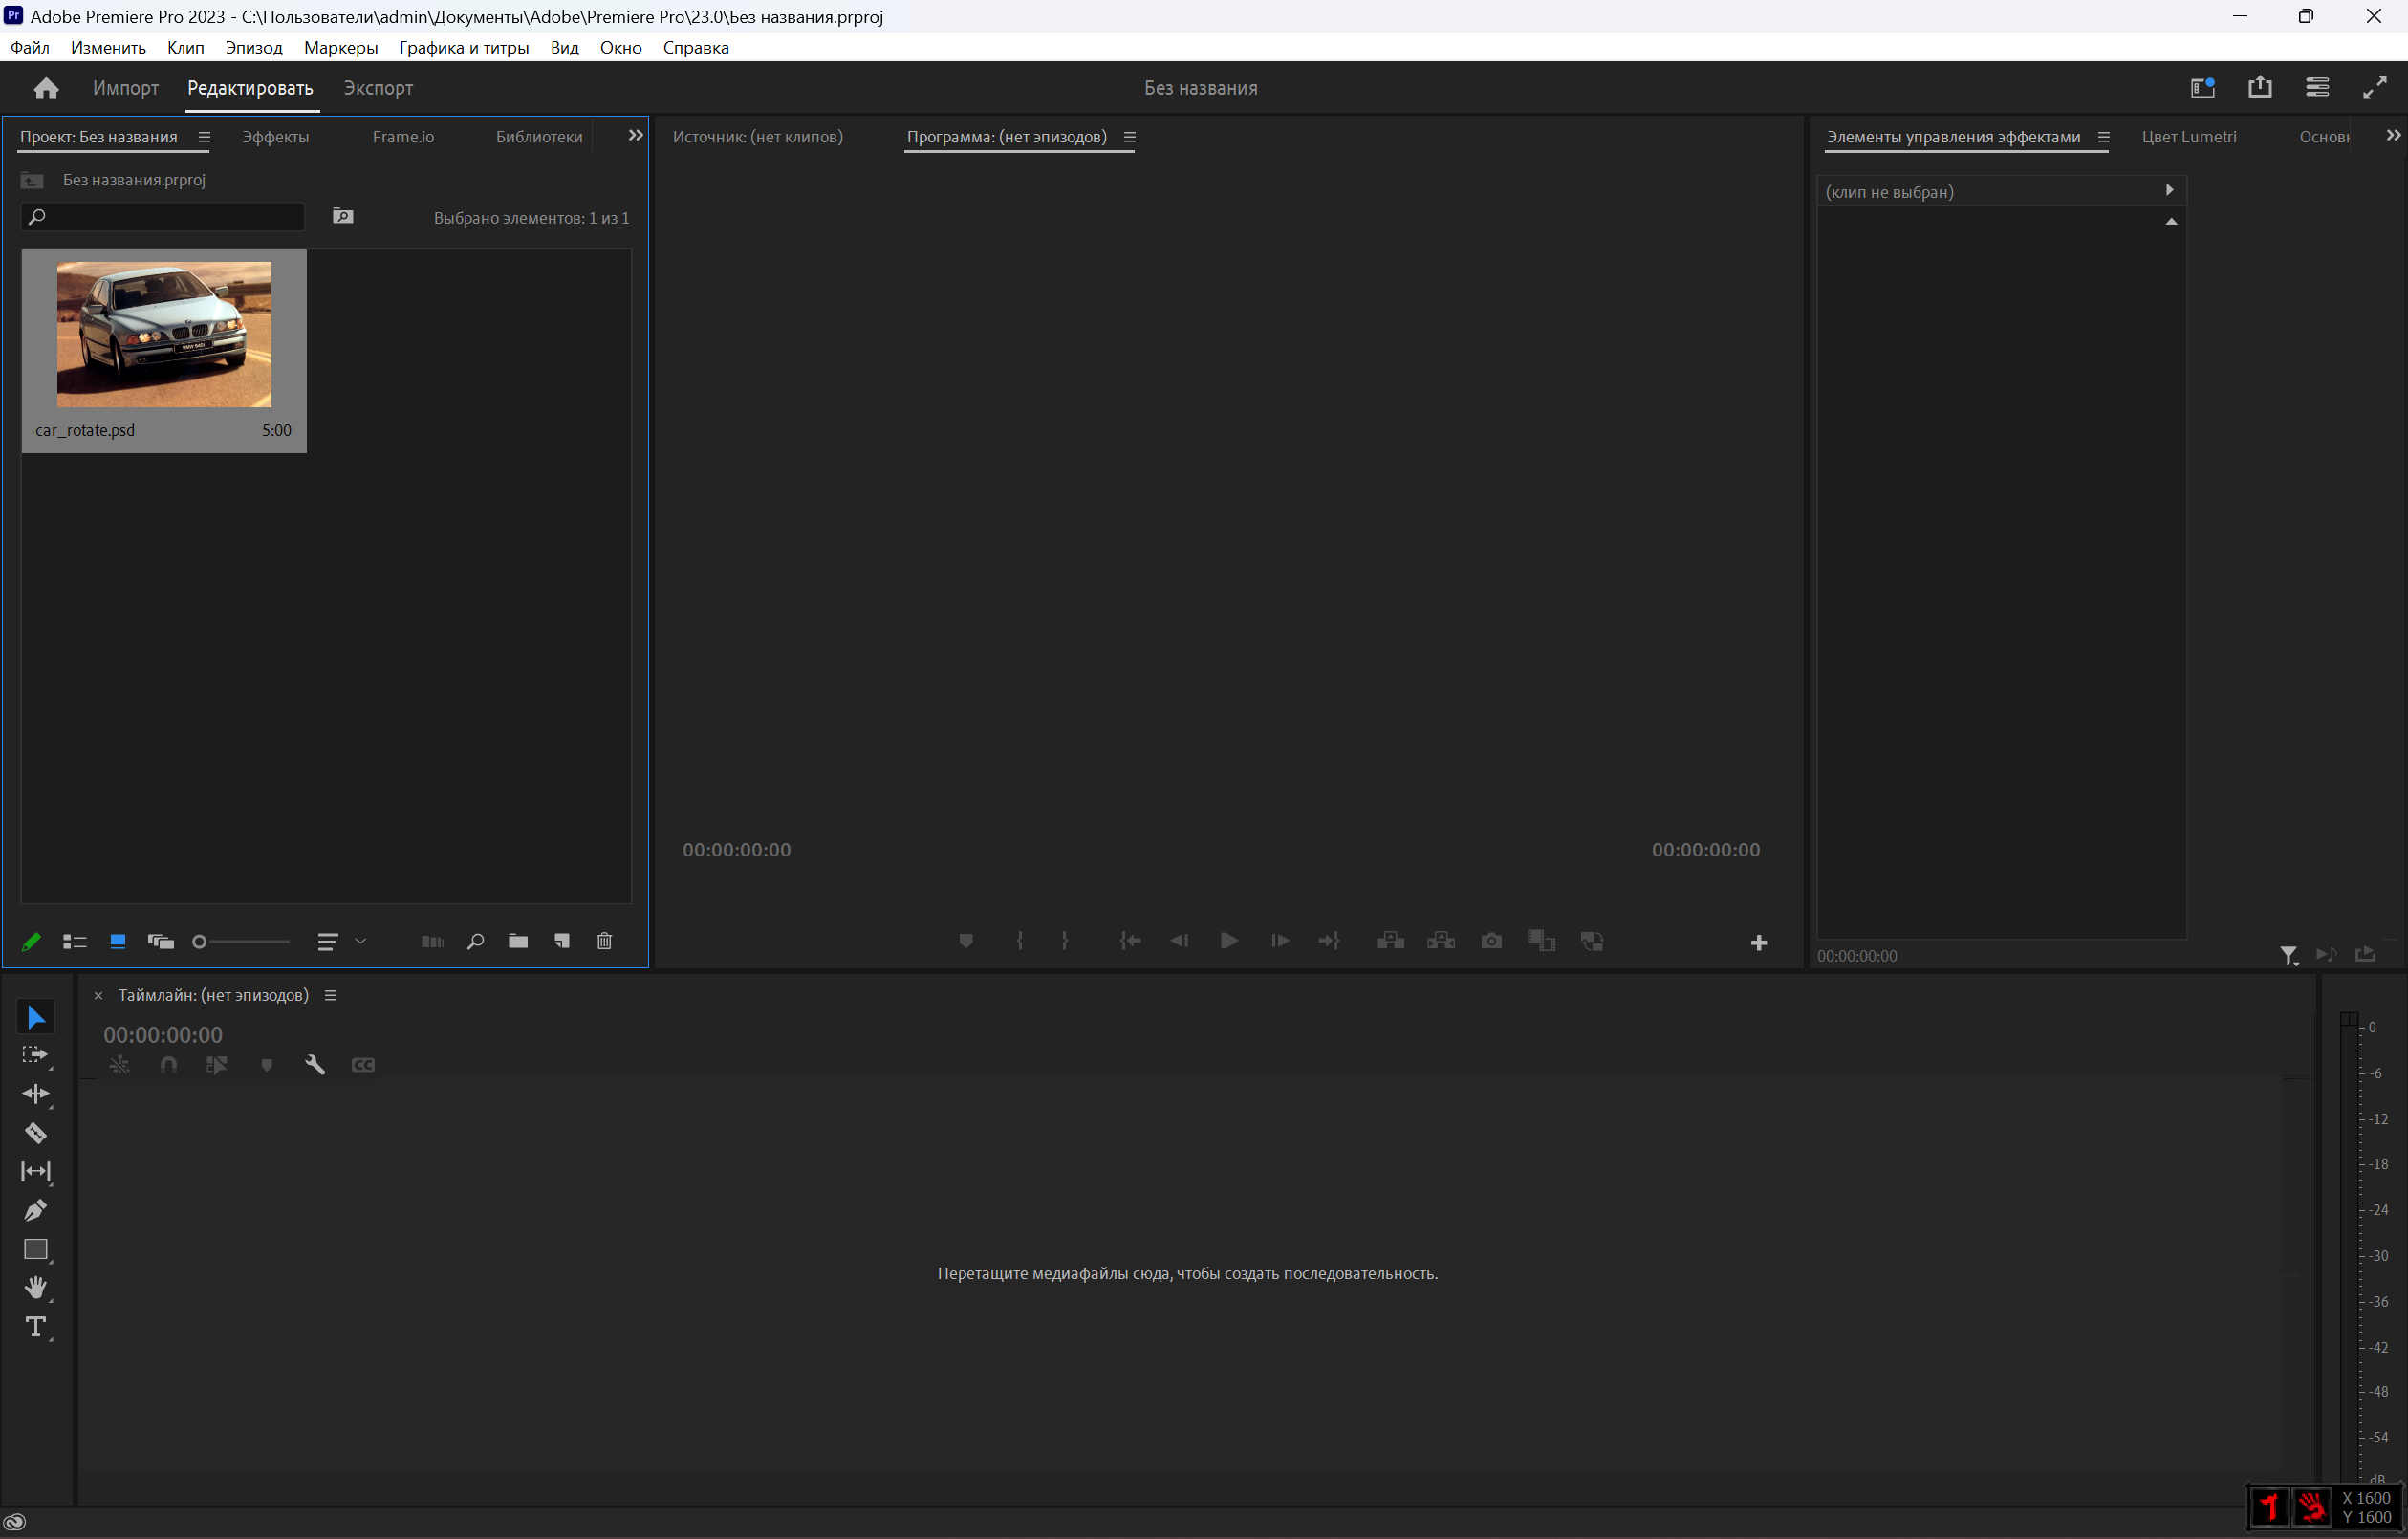Go to the Home screen icon
2408x1539 pixels.
click(46, 88)
